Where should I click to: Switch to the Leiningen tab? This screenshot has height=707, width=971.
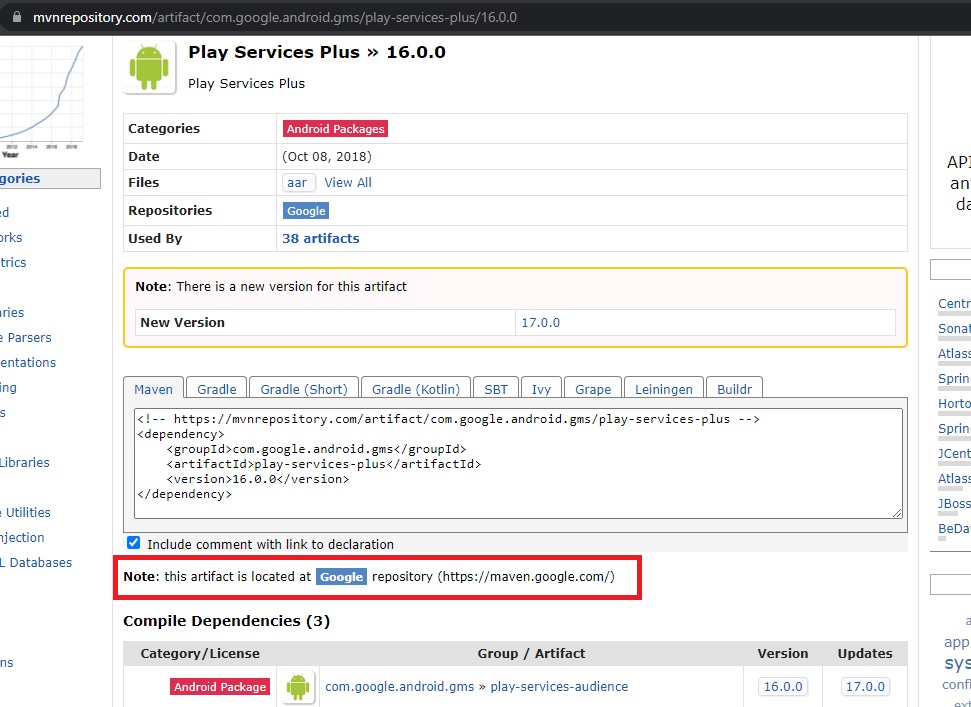[x=663, y=389]
